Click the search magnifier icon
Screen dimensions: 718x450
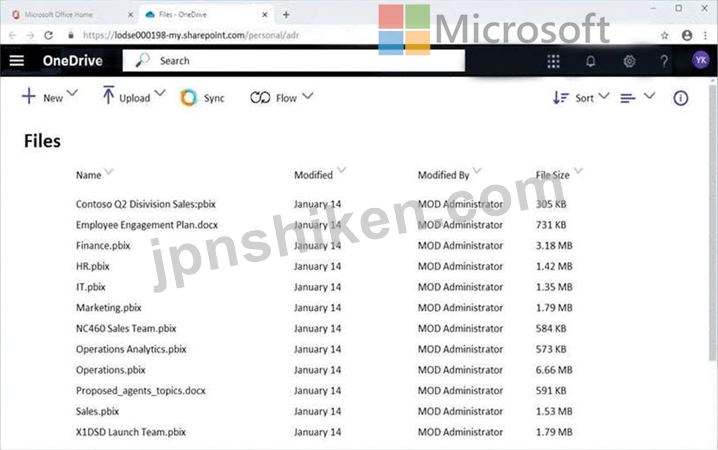[x=142, y=60]
